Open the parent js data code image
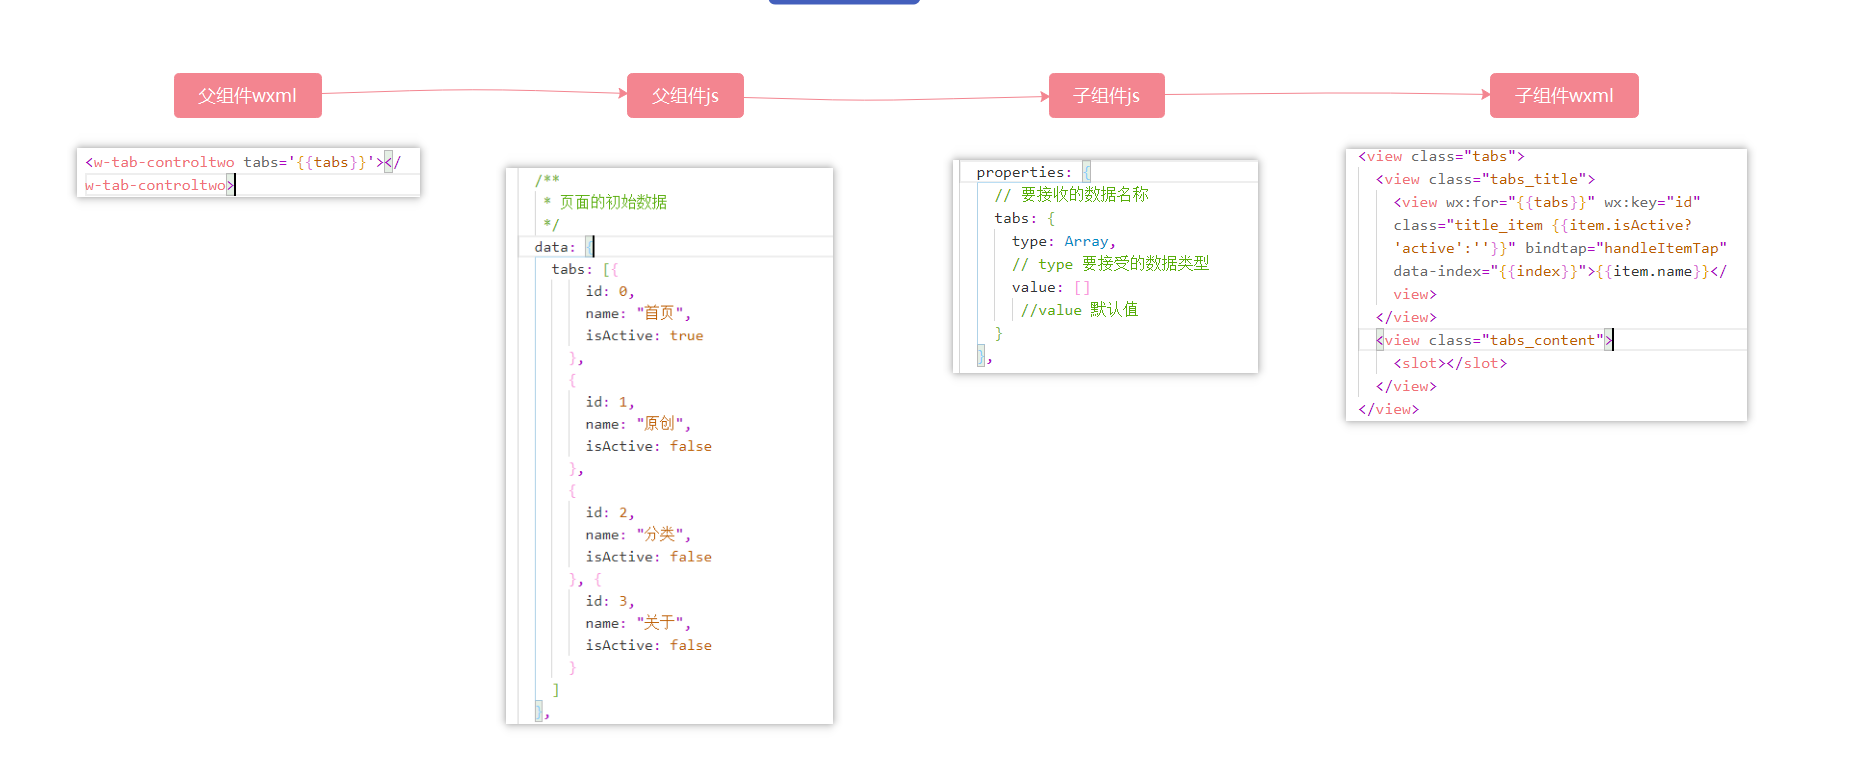 669,446
